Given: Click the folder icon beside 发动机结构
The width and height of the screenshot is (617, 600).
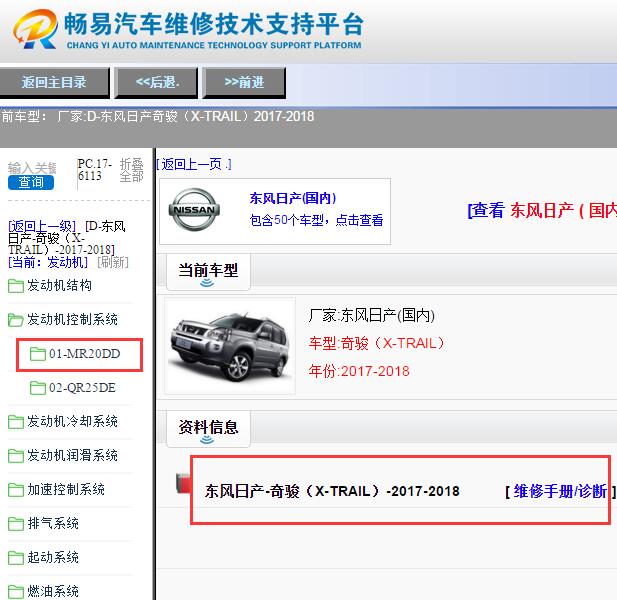Looking at the screenshot, I should point(16,286).
